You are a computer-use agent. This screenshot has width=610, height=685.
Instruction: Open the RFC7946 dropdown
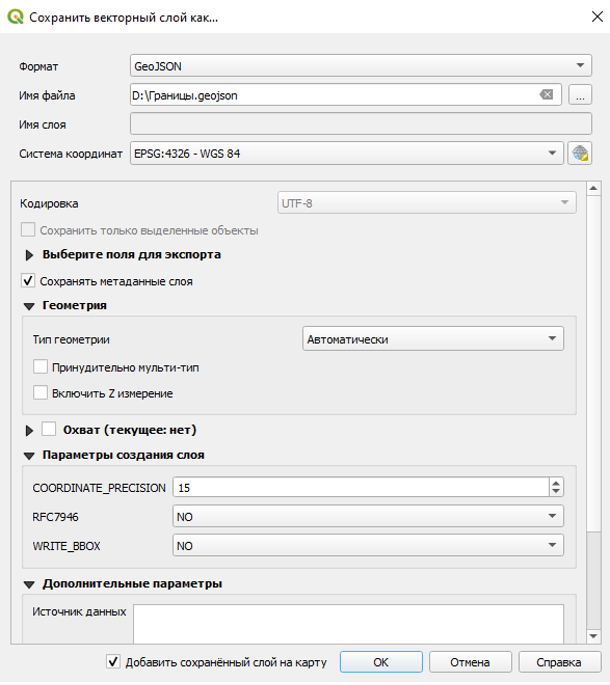[x=367, y=517]
